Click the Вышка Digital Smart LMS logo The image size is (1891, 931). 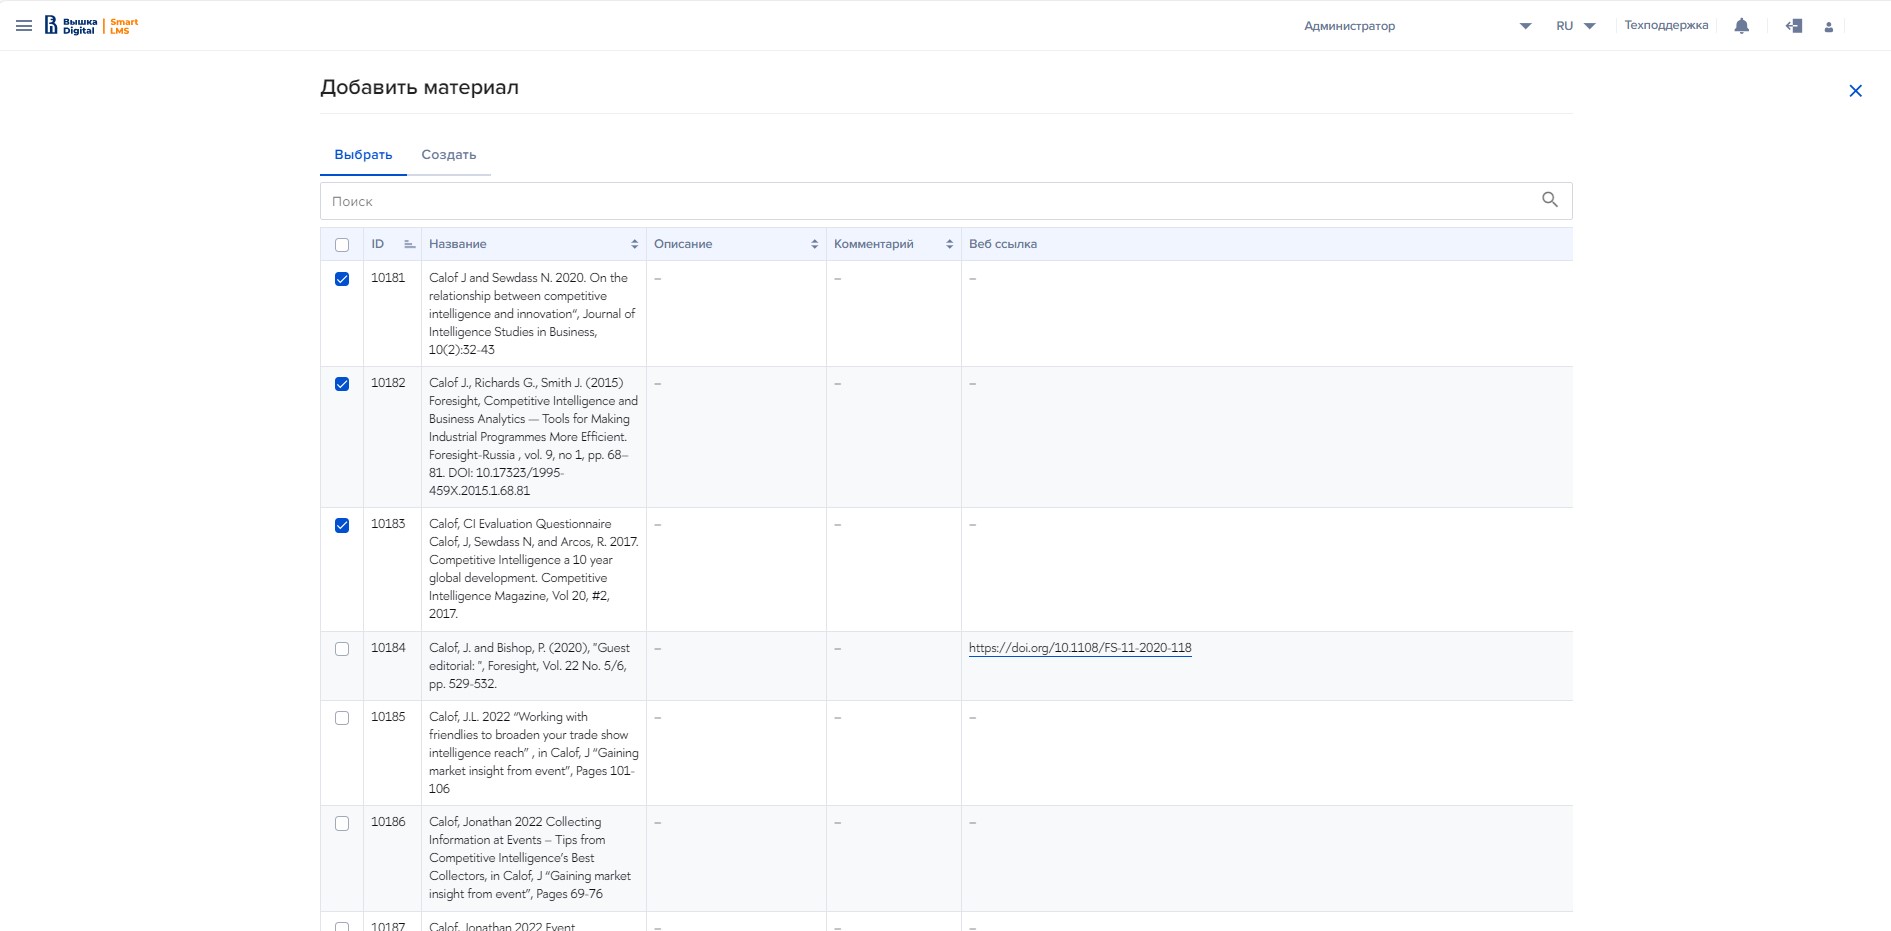click(x=91, y=26)
